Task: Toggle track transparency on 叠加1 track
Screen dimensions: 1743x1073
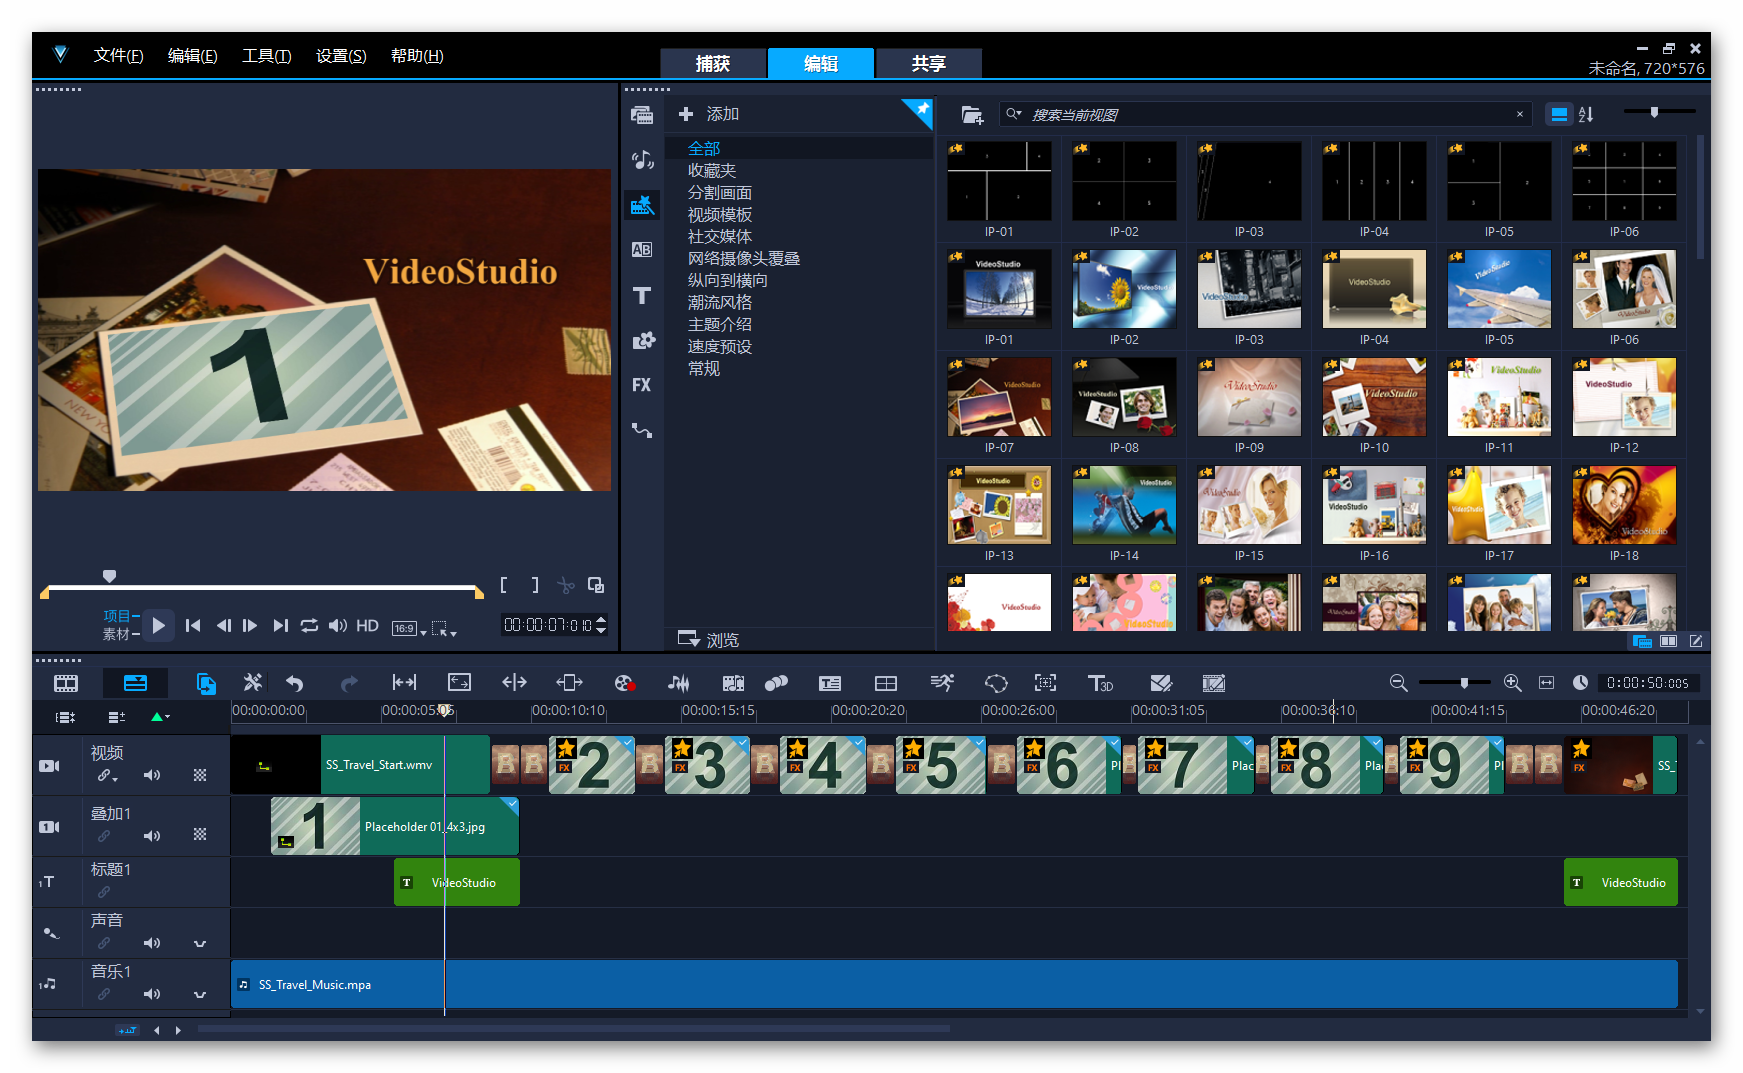Action: (200, 834)
